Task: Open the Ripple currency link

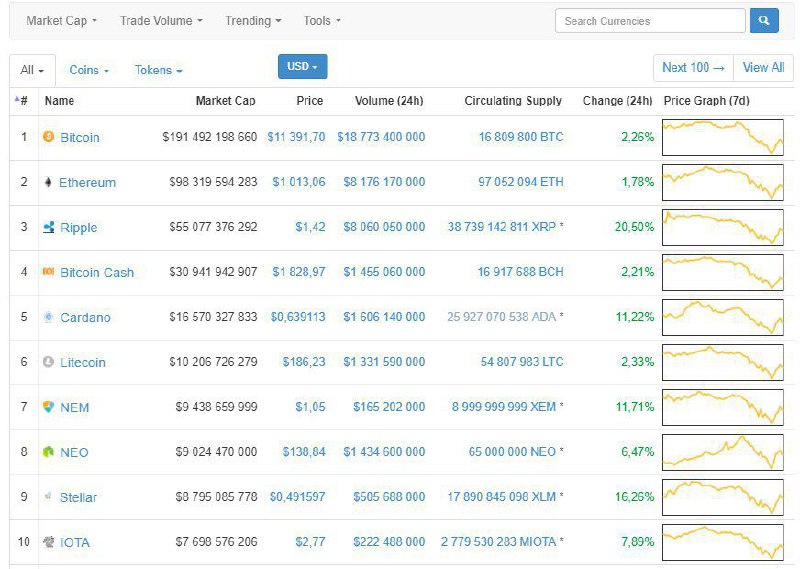Action: point(79,227)
